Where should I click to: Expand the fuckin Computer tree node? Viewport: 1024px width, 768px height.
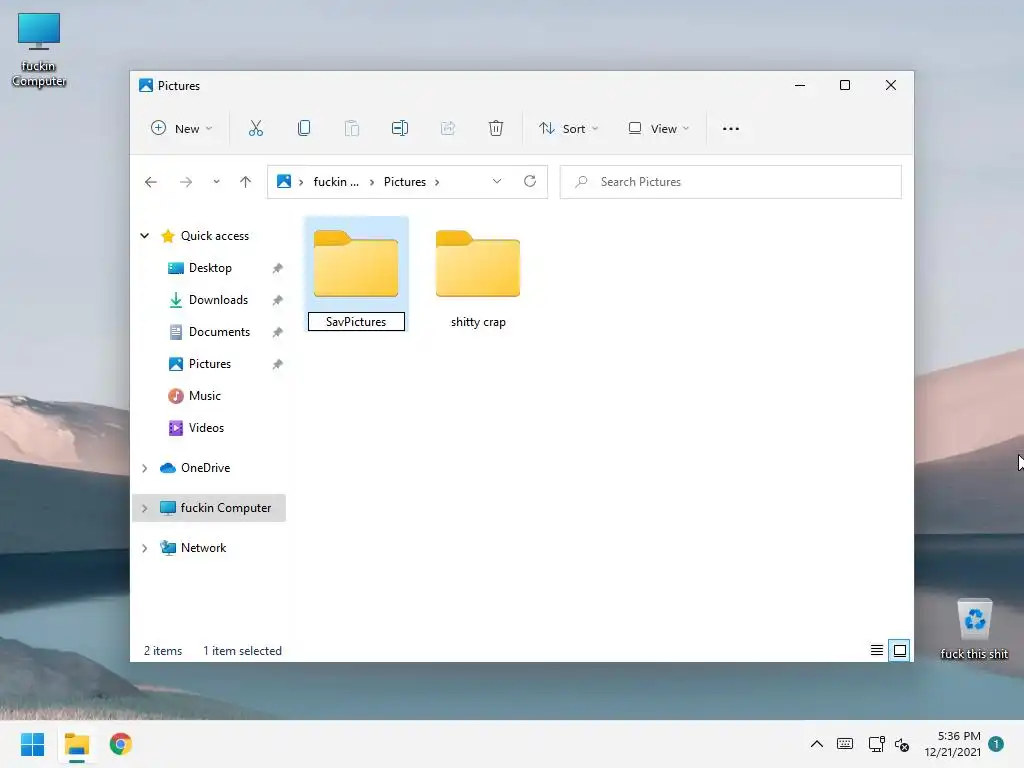point(144,508)
